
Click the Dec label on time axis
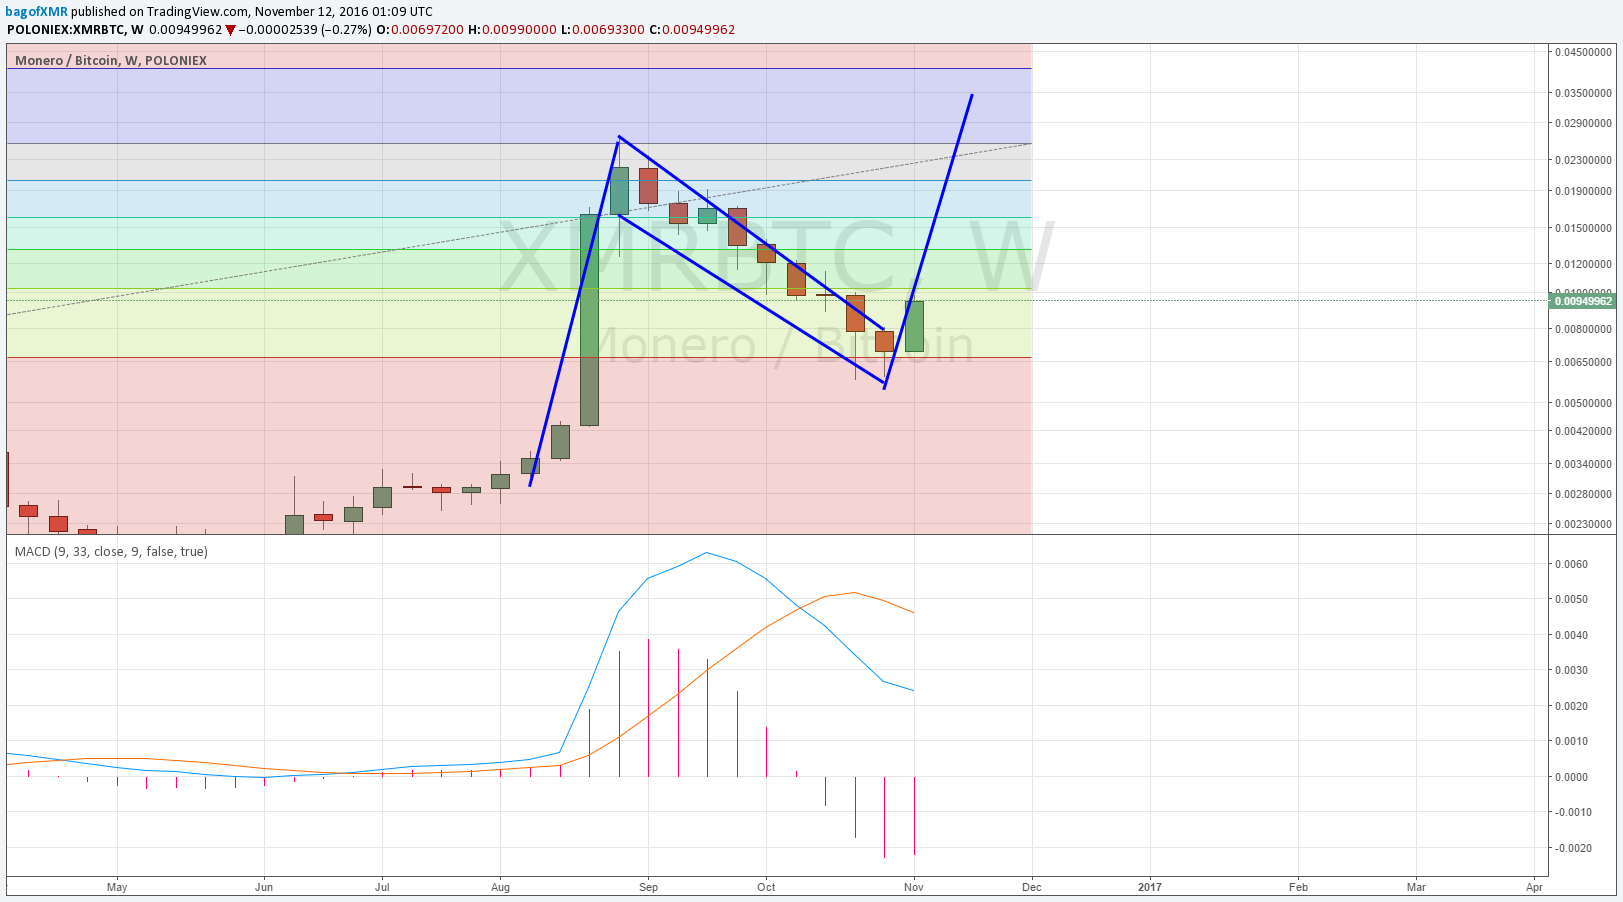pyautogui.click(x=1032, y=887)
